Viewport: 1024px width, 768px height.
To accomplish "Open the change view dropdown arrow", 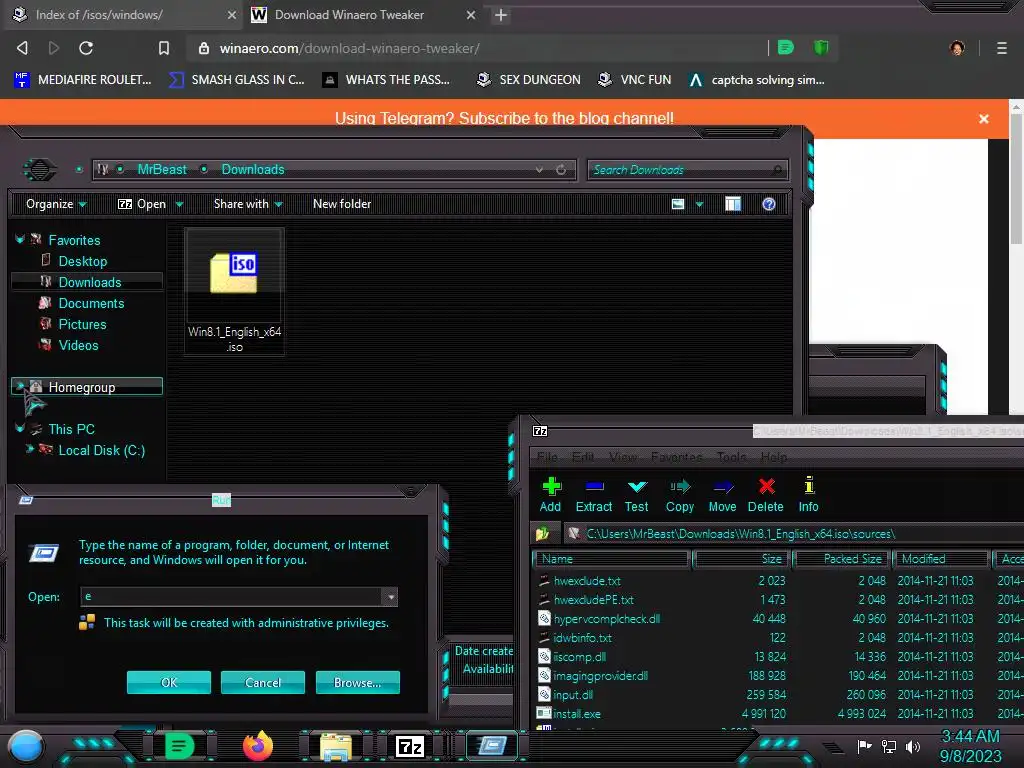I will pyautogui.click(x=699, y=204).
